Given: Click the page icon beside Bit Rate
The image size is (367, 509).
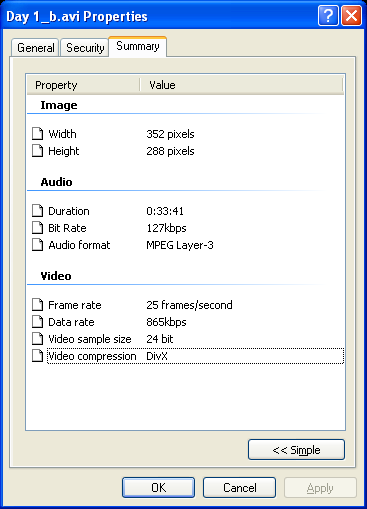Looking at the screenshot, I should (x=38, y=228).
